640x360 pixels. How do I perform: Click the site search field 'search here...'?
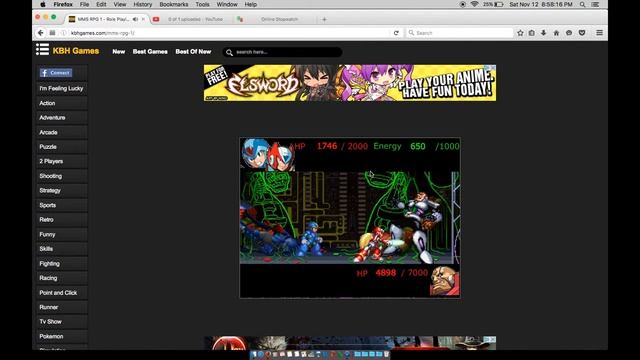[282, 52]
